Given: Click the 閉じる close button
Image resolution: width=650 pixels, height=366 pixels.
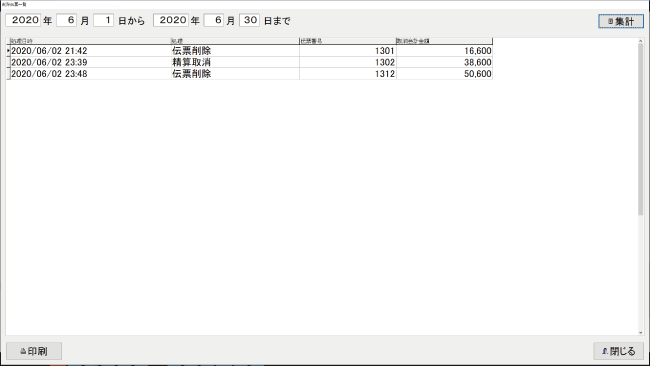Looking at the screenshot, I should click(x=618, y=351).
